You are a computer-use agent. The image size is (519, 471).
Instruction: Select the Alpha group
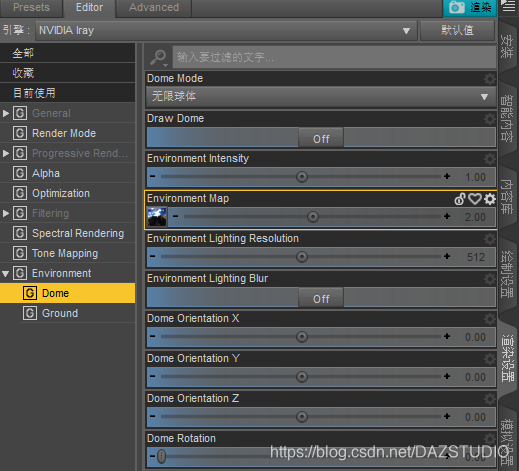pyautogui.click(x=68, y=173)
